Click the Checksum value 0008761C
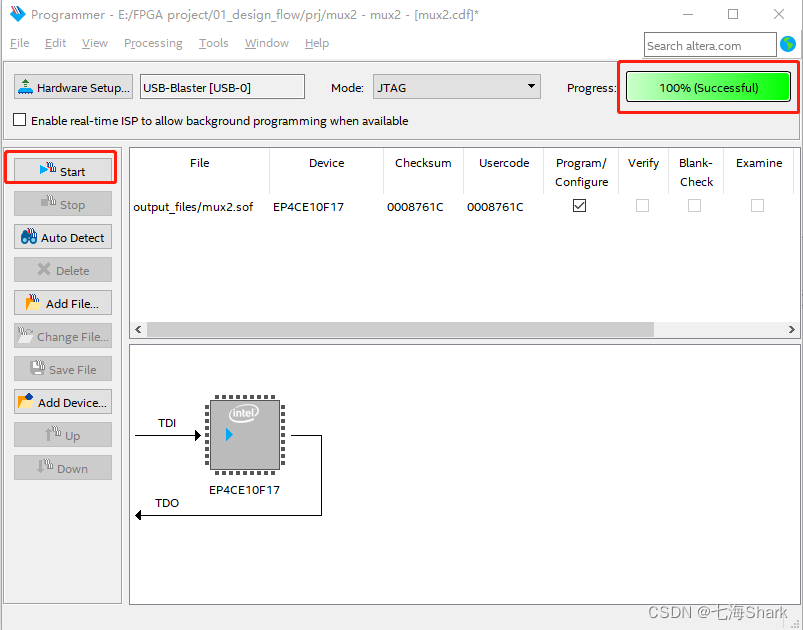The height and width of the screenshot is (630, 803). coord(415,207)
